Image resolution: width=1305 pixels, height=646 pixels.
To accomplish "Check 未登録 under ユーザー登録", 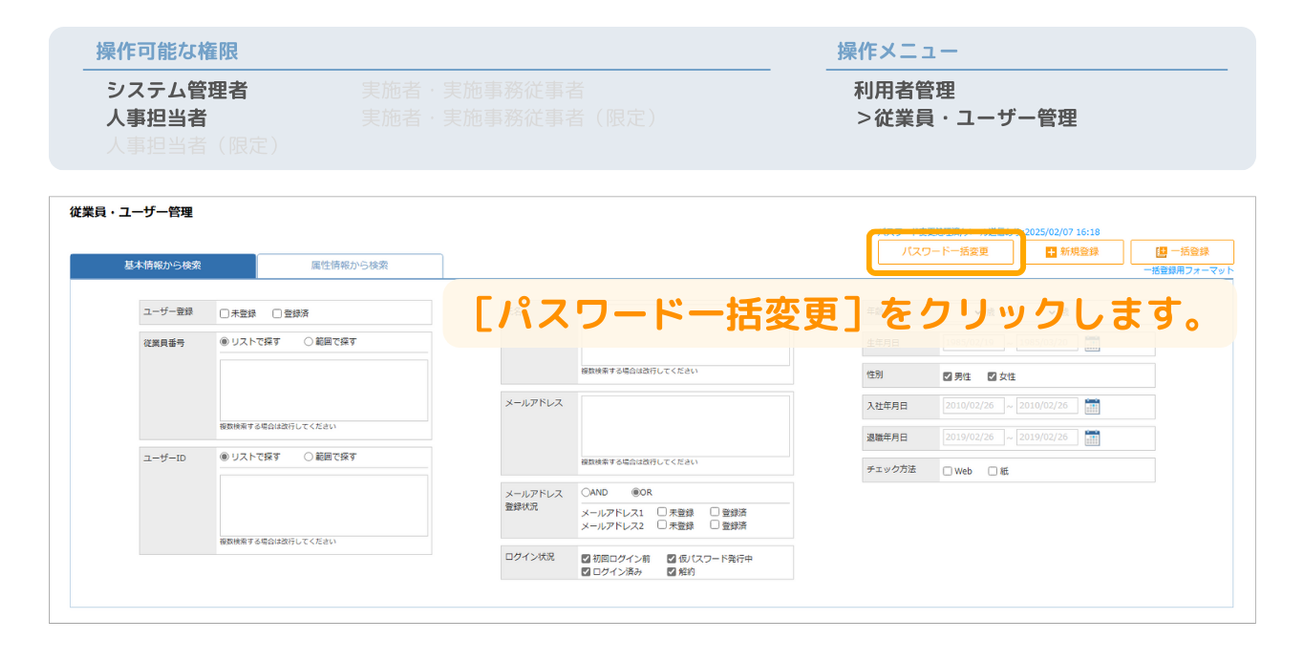I will 225,313.
